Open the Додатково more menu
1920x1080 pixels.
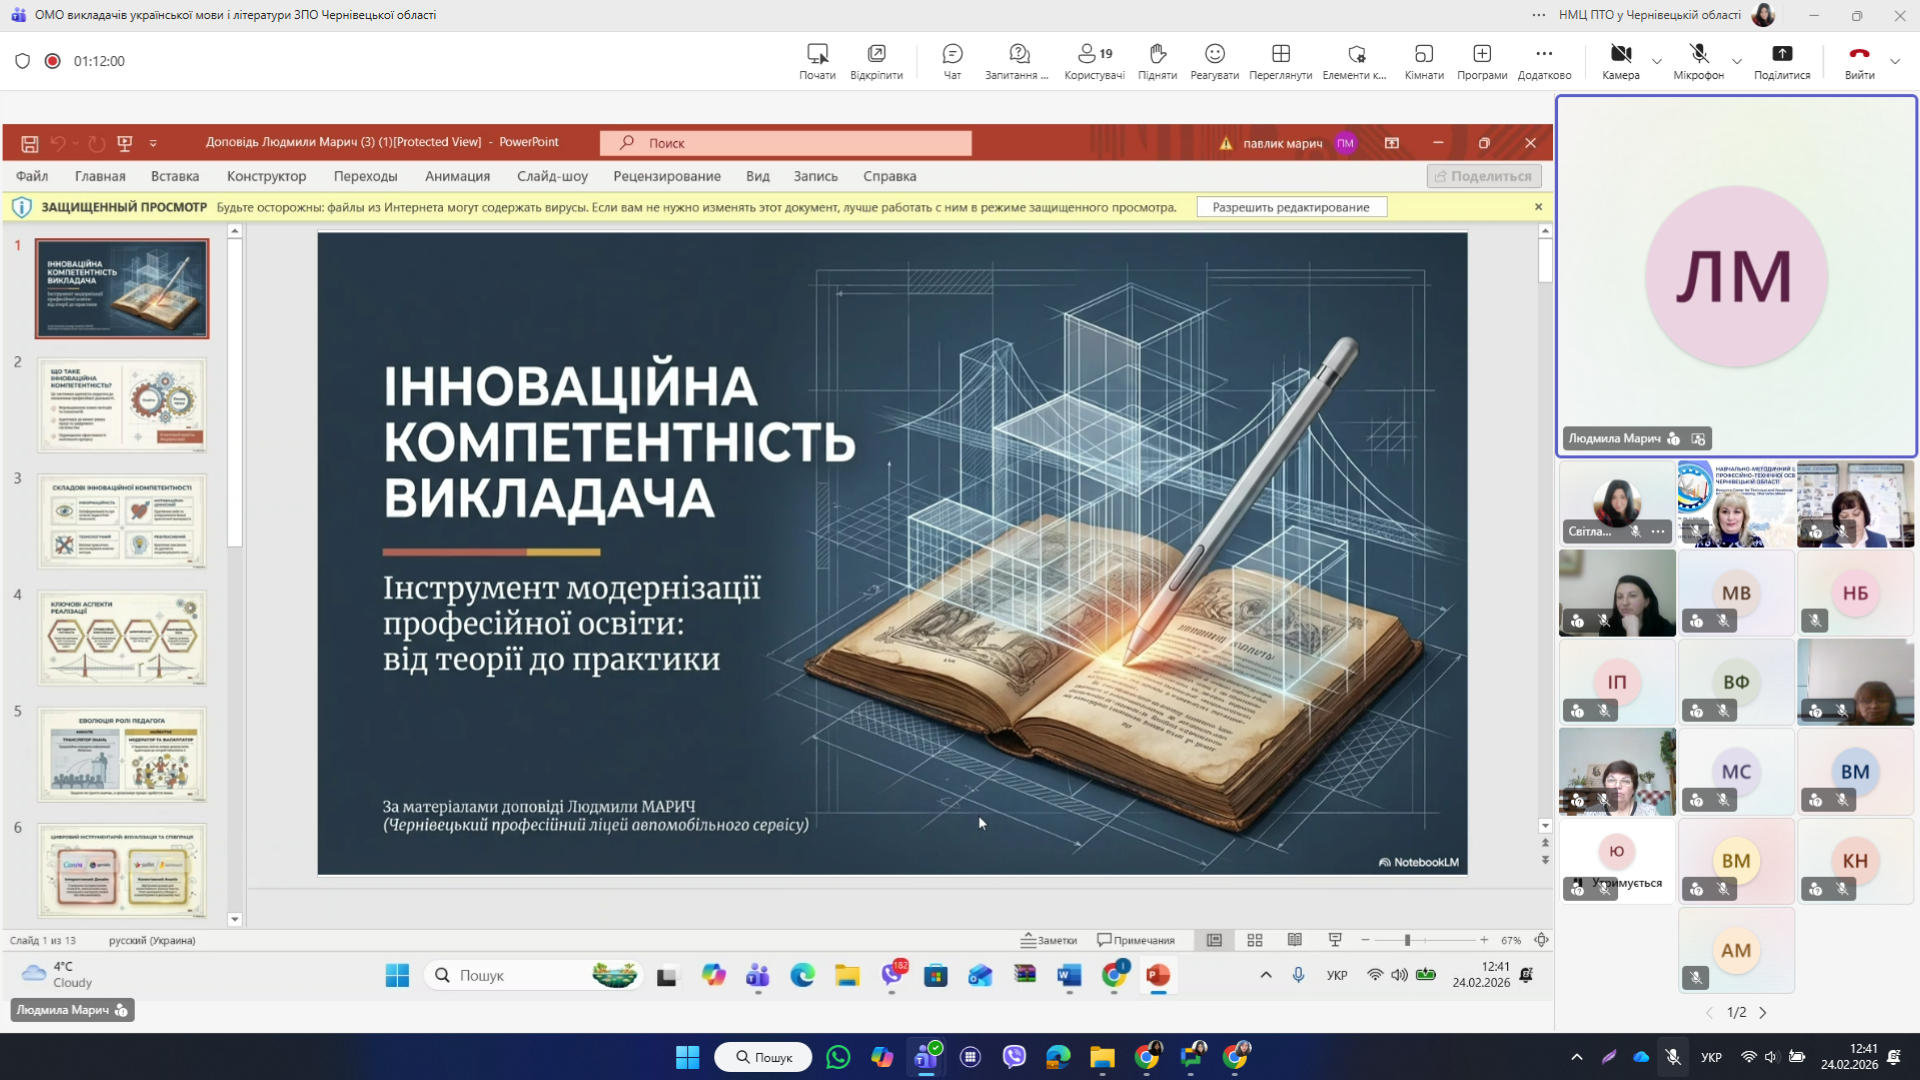click(x=1544, y=60)
